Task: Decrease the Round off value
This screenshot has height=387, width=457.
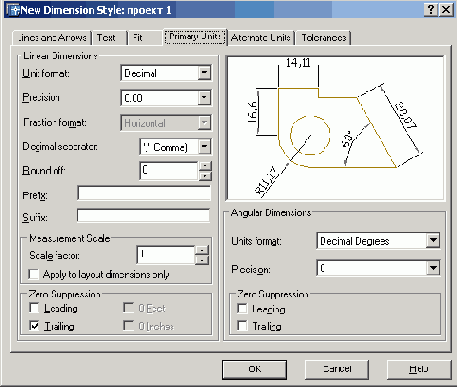Action: [x=205, y=176]
